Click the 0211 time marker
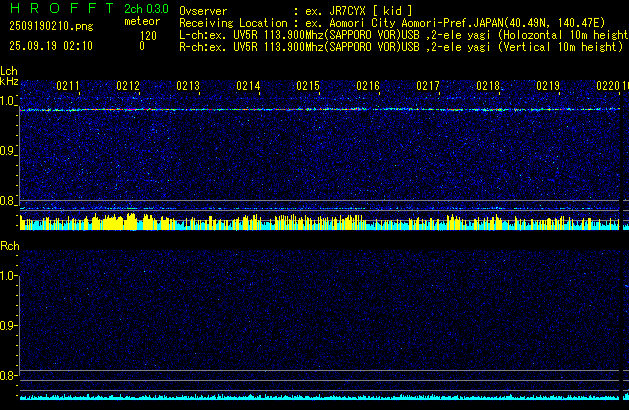 68,87
